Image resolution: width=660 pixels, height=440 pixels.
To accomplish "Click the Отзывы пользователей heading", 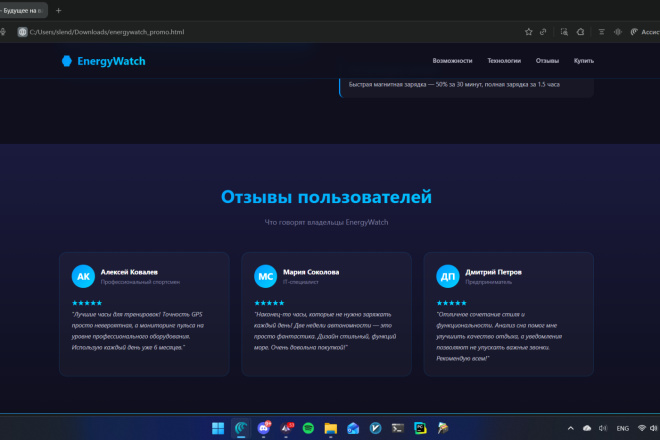I will click(326, 197).
